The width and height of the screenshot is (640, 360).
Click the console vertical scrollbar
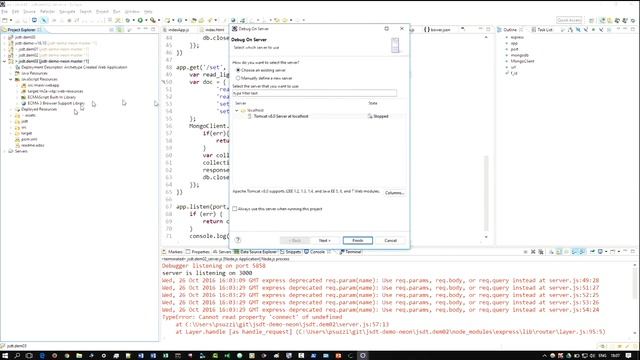pos(636,300)
